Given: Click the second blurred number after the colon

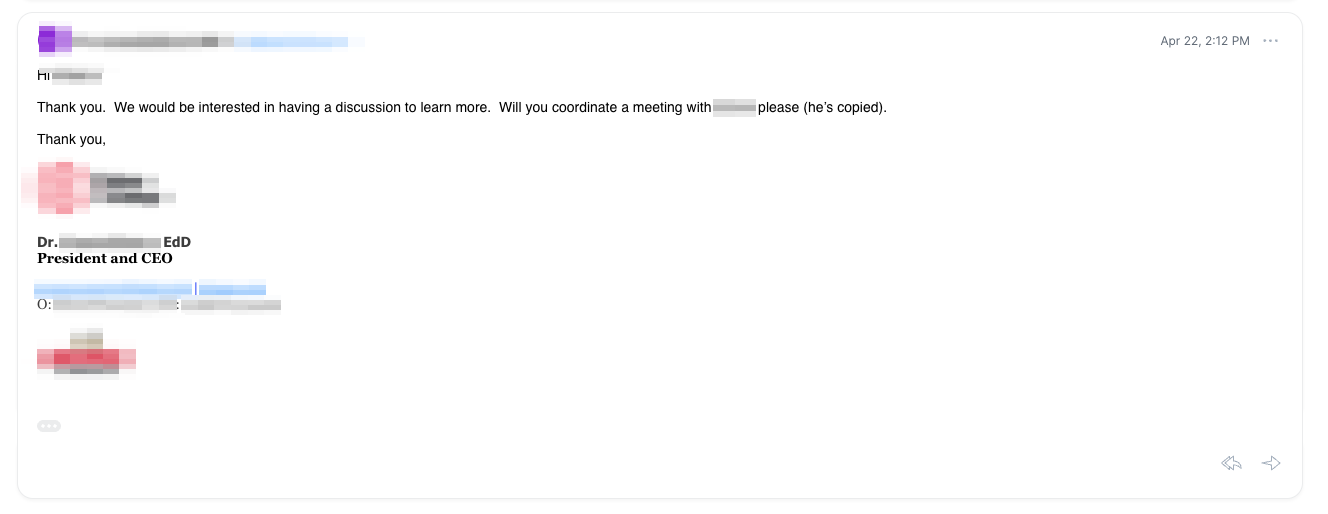Looking at the screenshot, I should coord(231,305).
